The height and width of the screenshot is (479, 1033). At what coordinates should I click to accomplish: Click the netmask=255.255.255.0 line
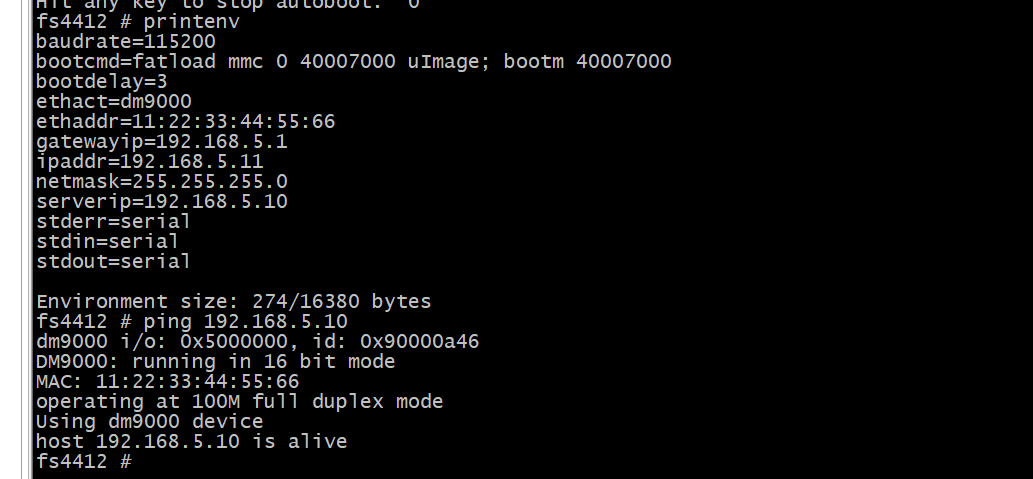coord(162,181)
